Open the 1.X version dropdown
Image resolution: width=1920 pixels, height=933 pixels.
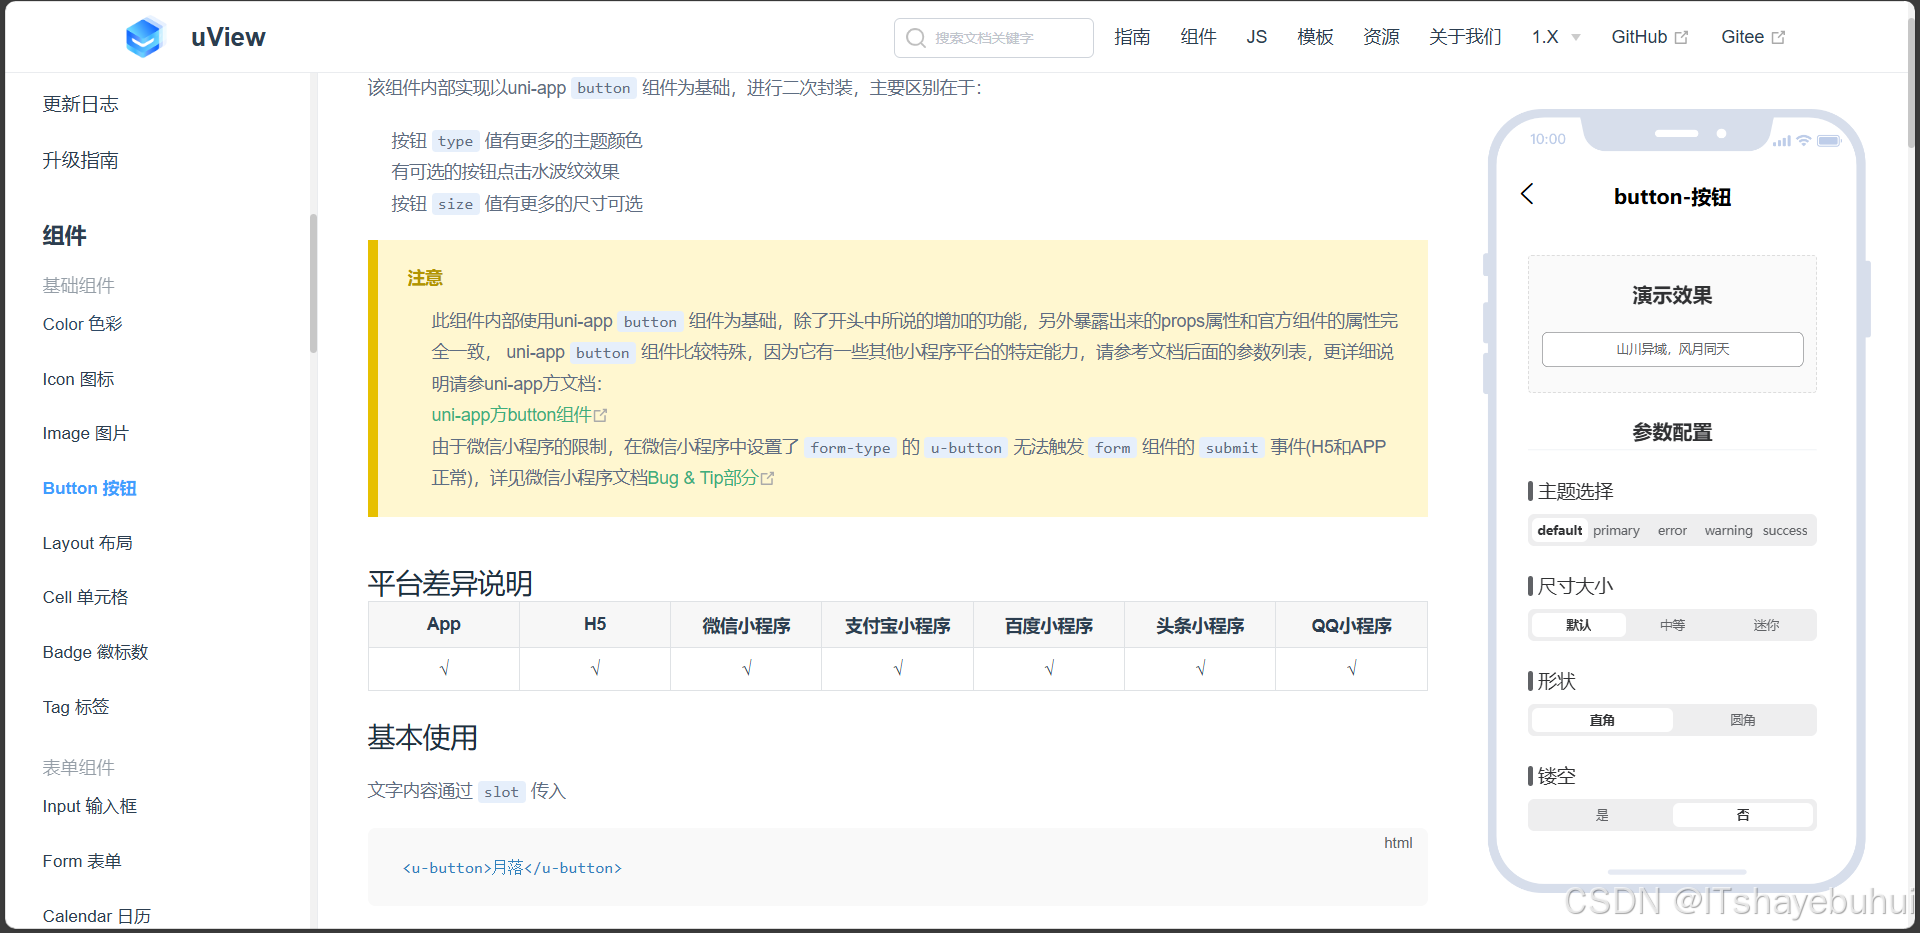click(x=1556, y=37)
